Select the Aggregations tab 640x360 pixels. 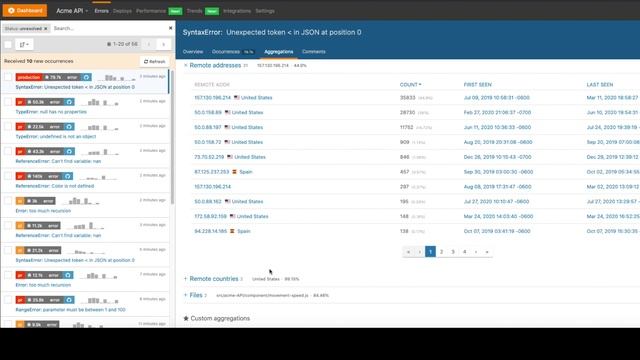tap(278, 52)
